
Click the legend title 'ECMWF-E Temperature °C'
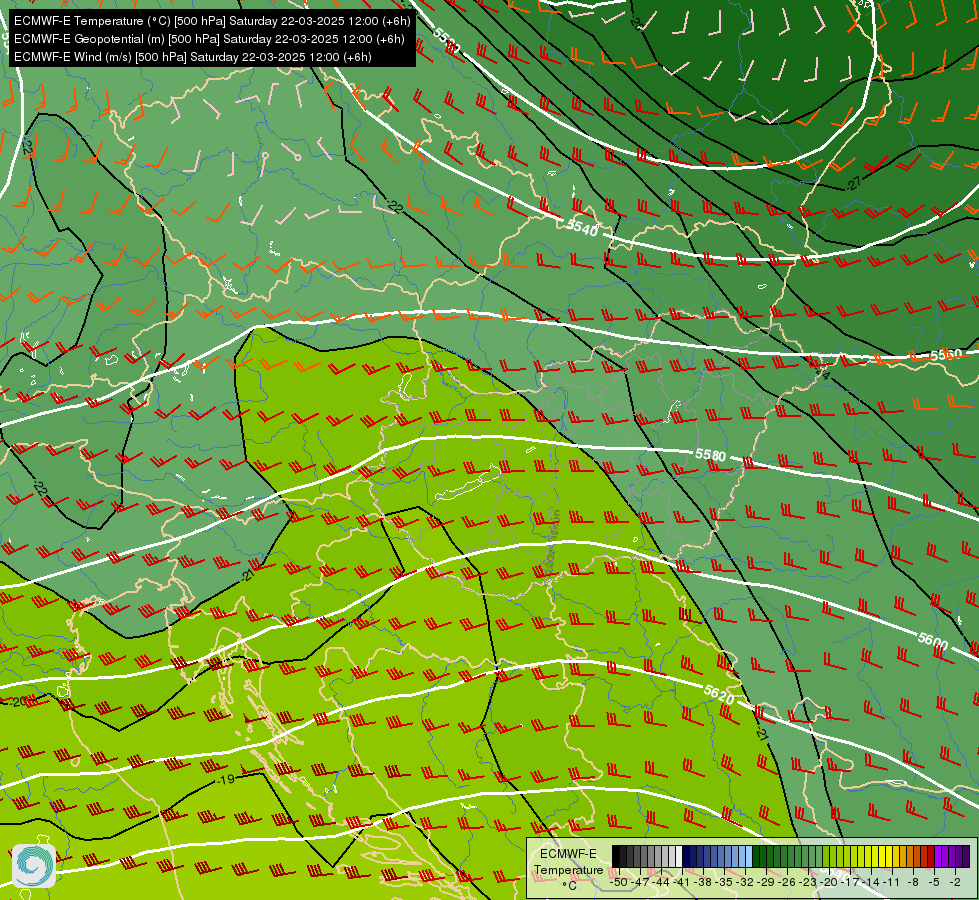tap(568, 869)
